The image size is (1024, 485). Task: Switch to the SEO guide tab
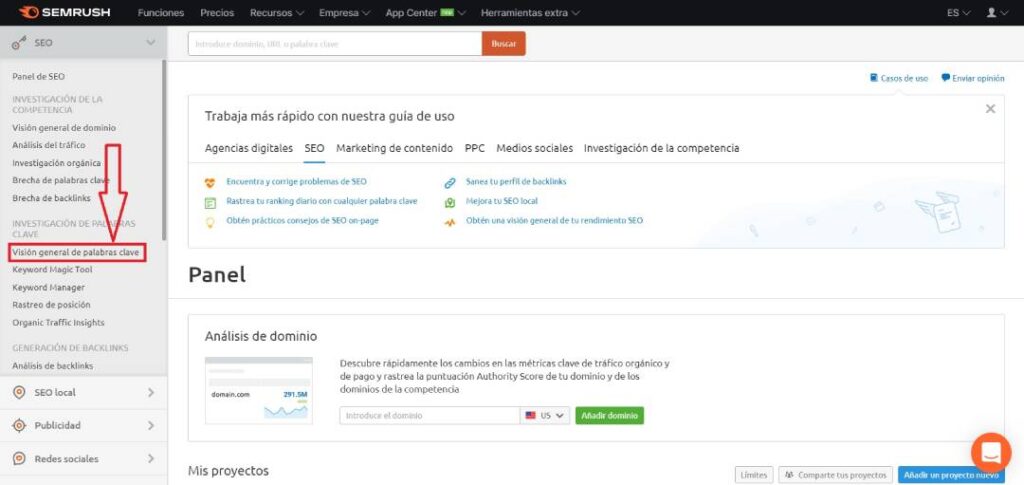click(x=314, y=148)
